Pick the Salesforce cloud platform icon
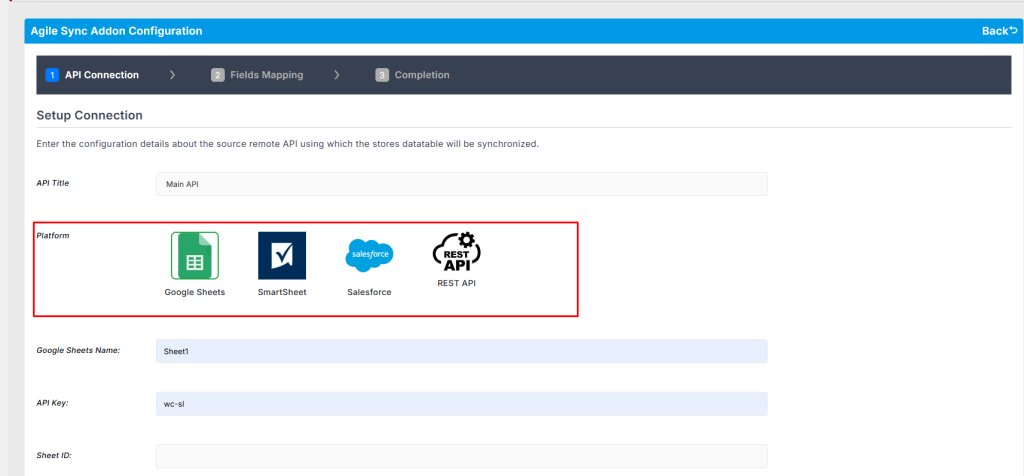The height and width of the screenshot is (476, 1024). pyautogui.click(x=369, y=255)
